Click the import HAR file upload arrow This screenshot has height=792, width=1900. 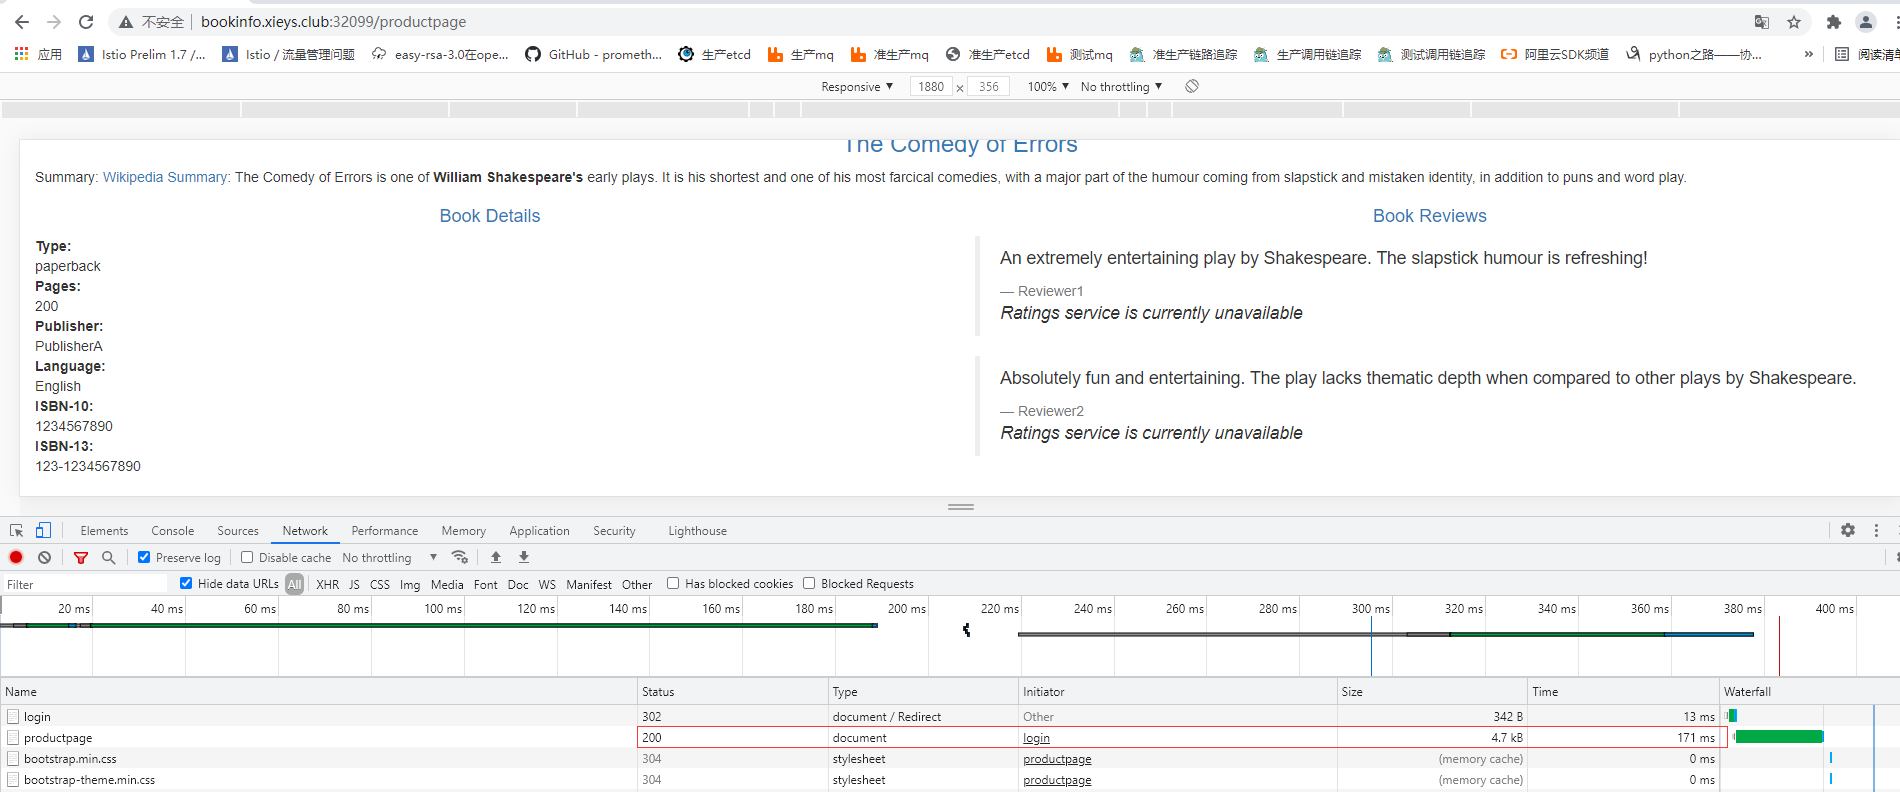[x=496, y=558]
